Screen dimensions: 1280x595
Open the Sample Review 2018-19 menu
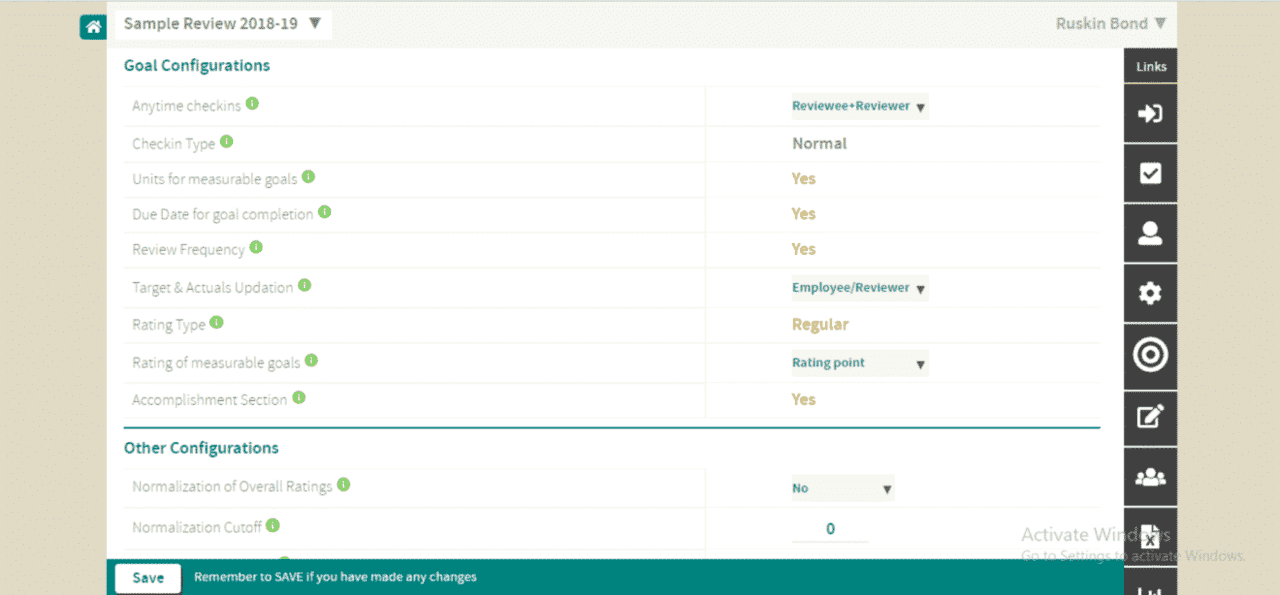pos(222,24)
